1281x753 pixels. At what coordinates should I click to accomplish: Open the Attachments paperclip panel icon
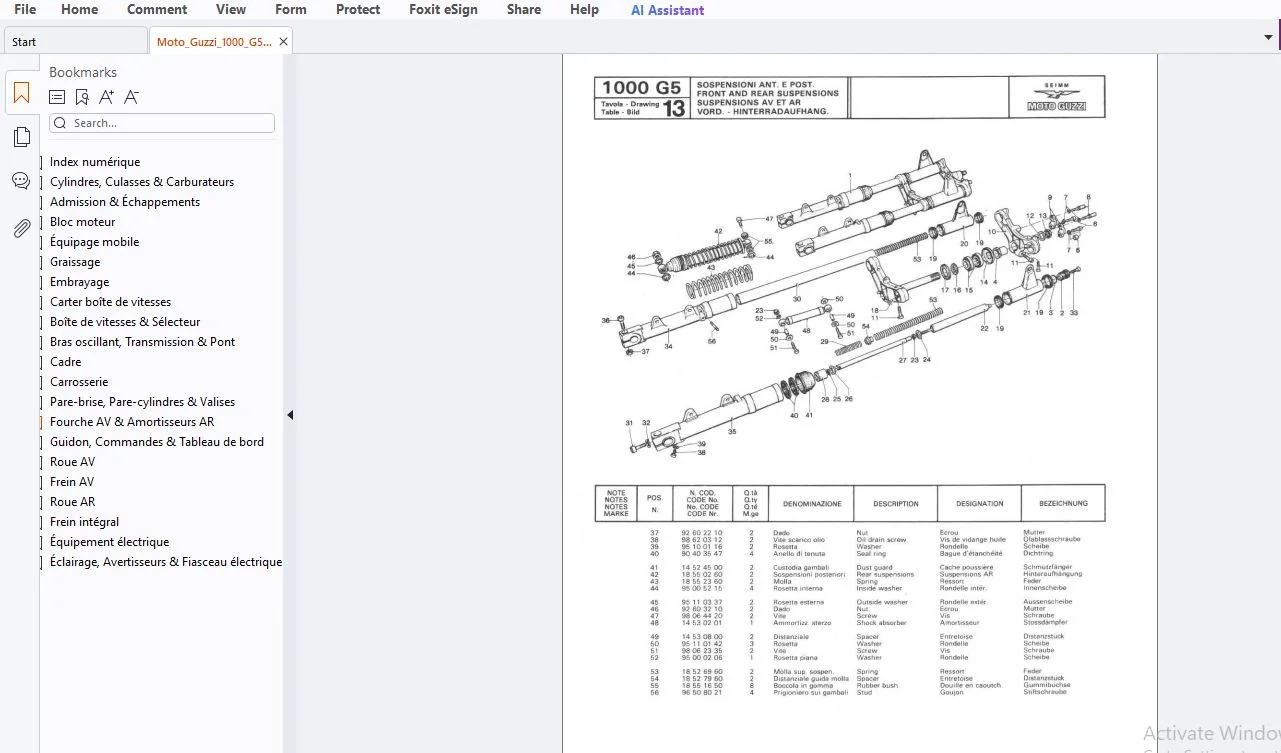coord(21,228)
